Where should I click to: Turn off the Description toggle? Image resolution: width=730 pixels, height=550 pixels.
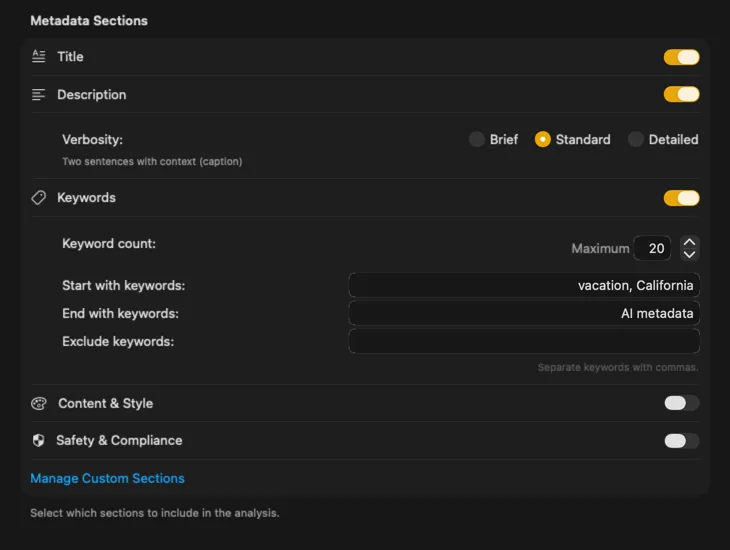pyautogui.click(x=682, y=94)
